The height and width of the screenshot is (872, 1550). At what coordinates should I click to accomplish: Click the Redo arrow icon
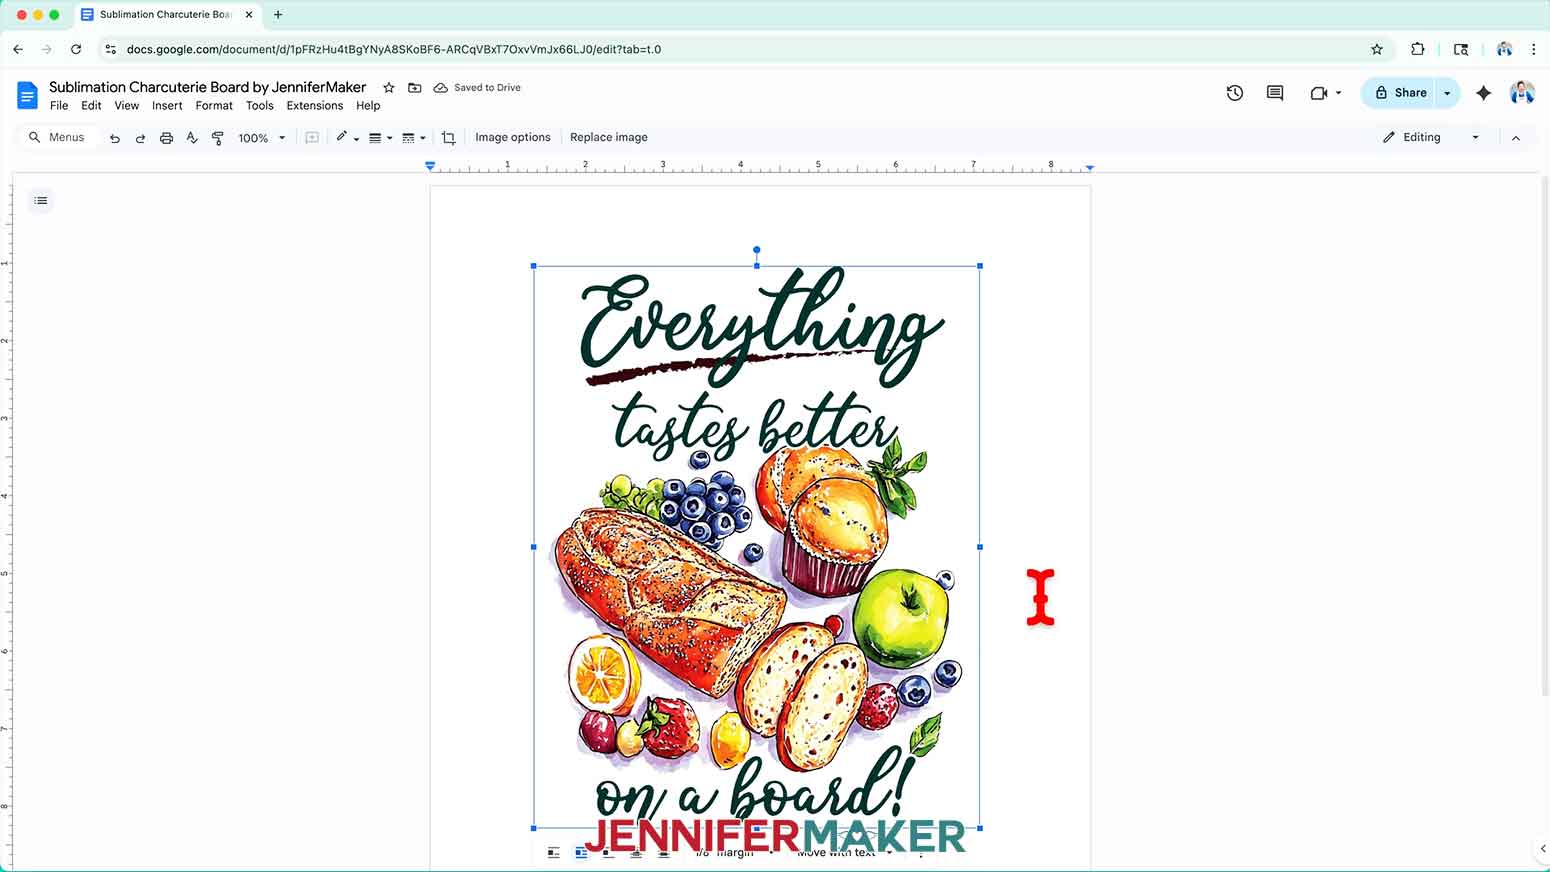pos(140,138)
